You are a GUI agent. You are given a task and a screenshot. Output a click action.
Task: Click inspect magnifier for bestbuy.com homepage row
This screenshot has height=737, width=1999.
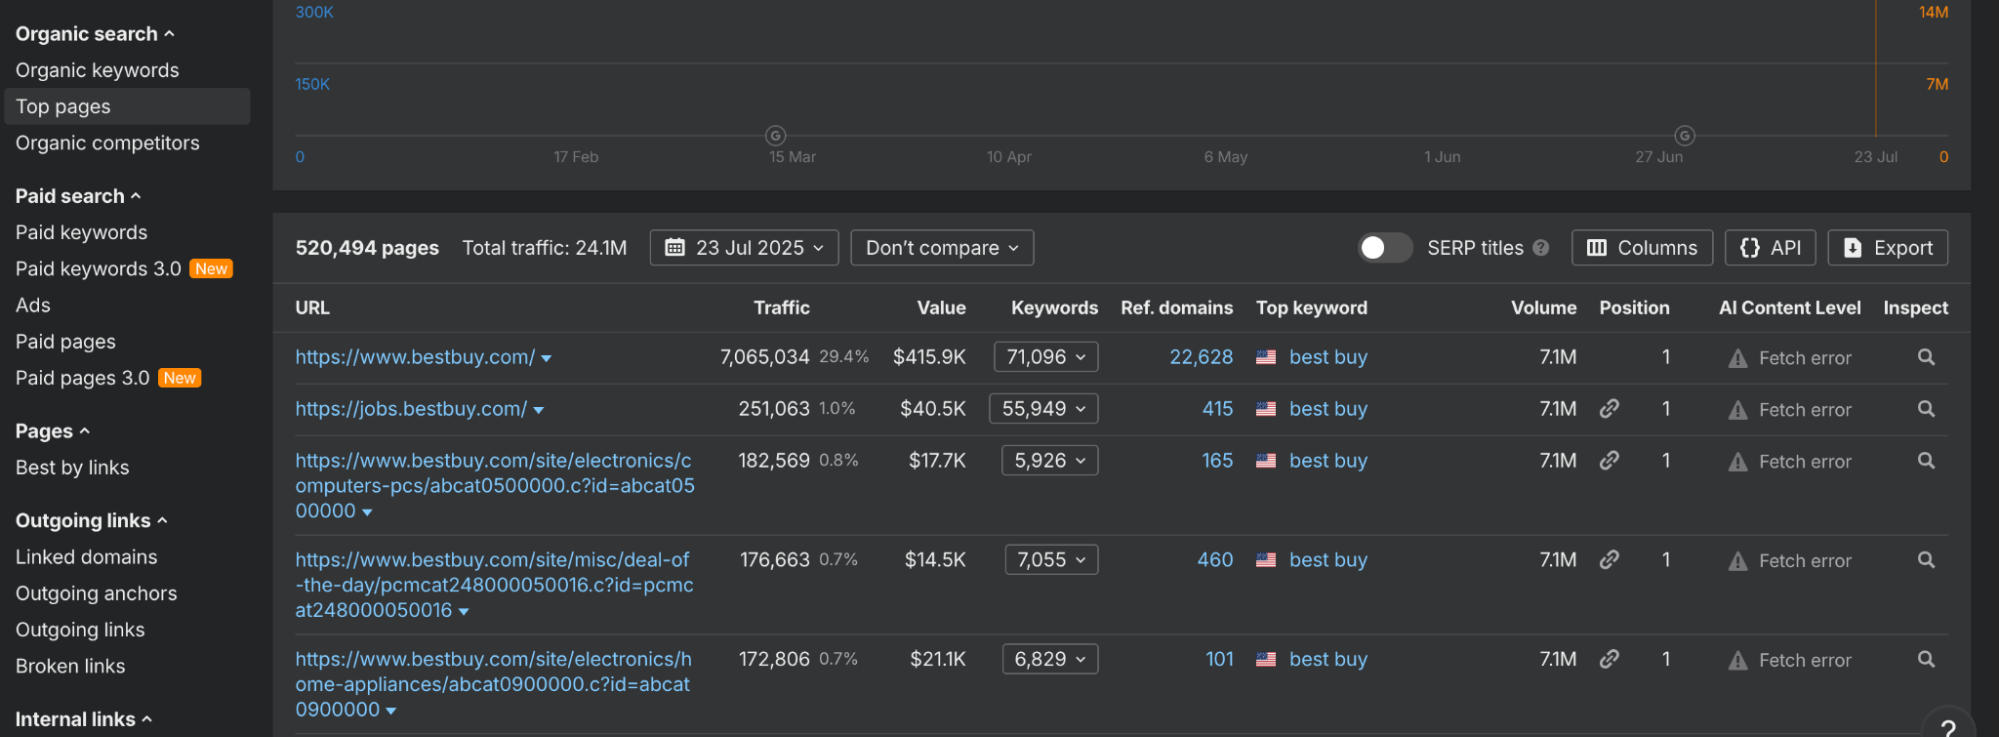1926,357
